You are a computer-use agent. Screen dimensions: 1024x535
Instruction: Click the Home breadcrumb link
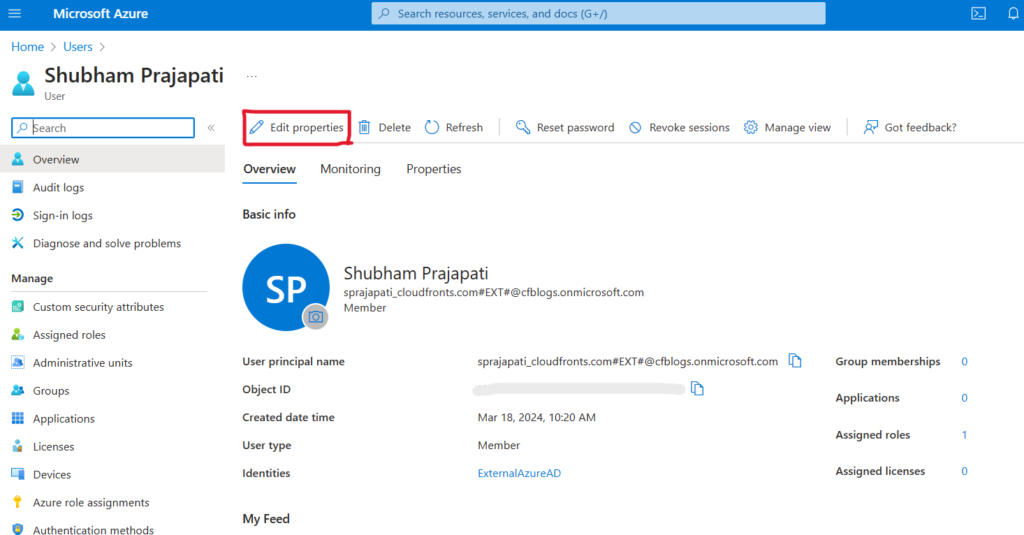(x=27, y=47)
